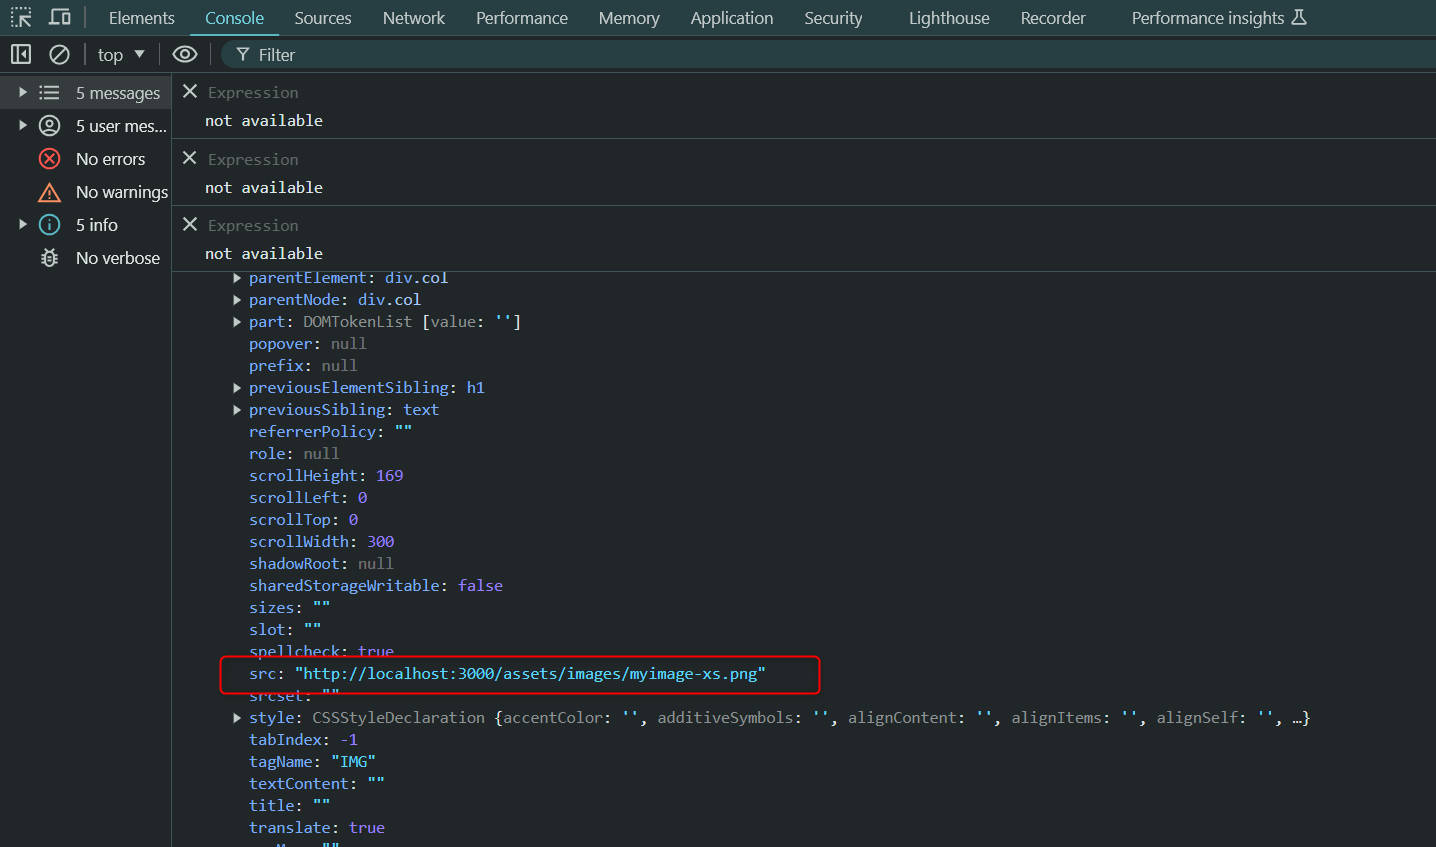Select the sharedStorageWritable false value

click(480, 586)
